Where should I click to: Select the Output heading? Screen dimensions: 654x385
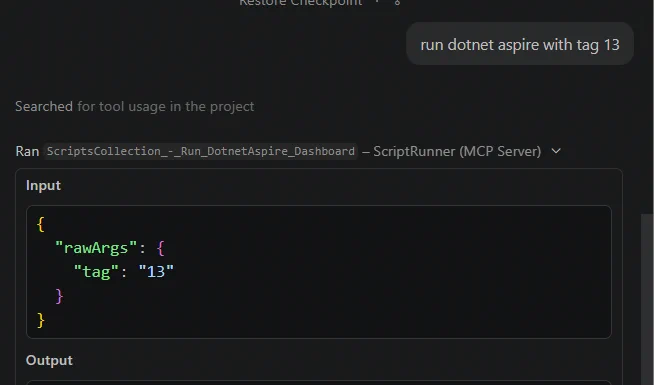[49, 360]
